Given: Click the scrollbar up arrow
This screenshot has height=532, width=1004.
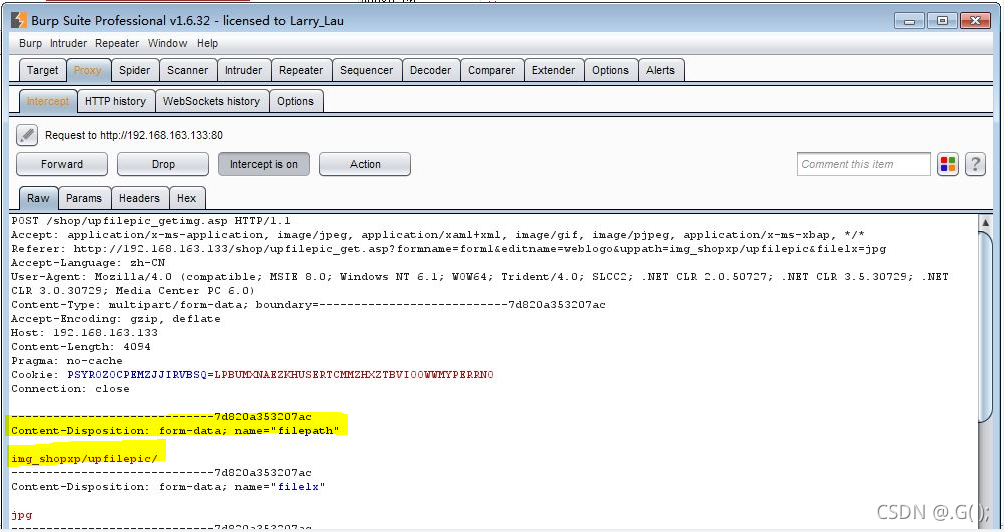Looking at the screenshot, I should click(x=986, y=223).
